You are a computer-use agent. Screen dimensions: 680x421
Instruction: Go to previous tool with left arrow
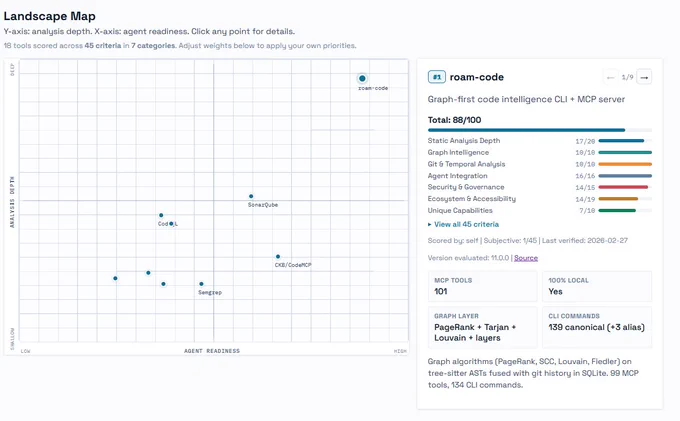click(x=611, y=77)
